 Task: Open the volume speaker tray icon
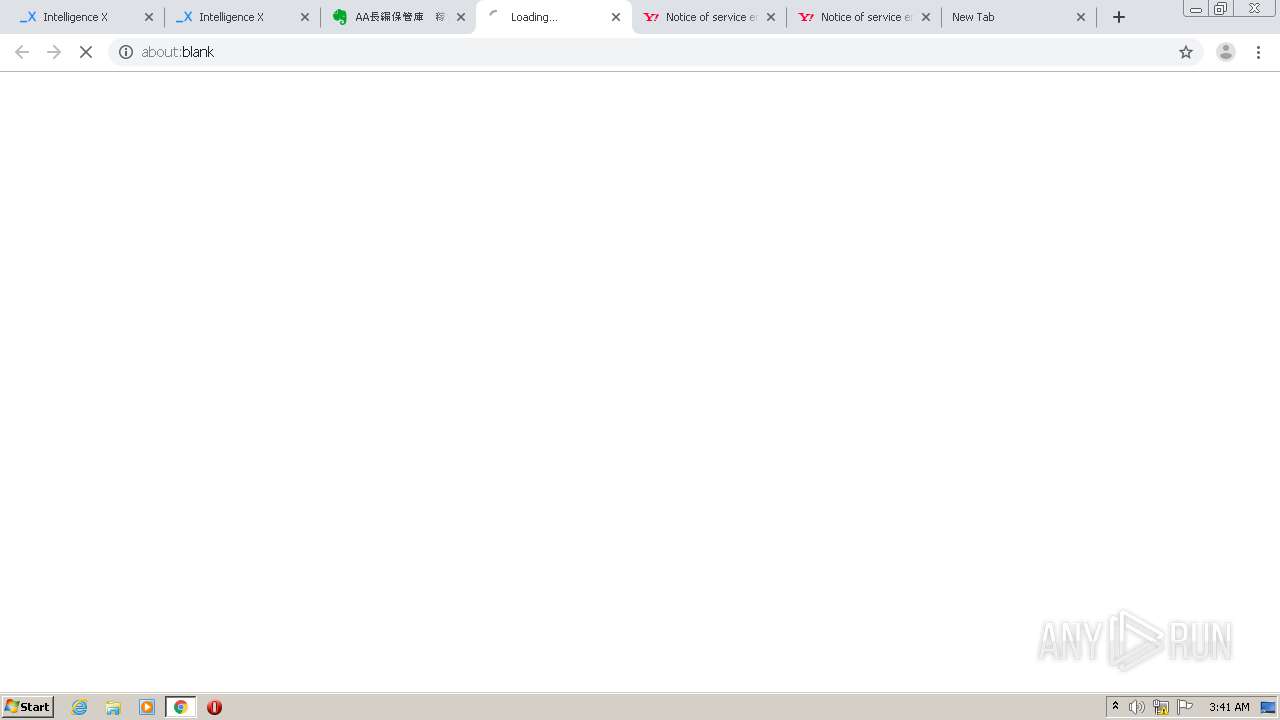point(1137,707)
